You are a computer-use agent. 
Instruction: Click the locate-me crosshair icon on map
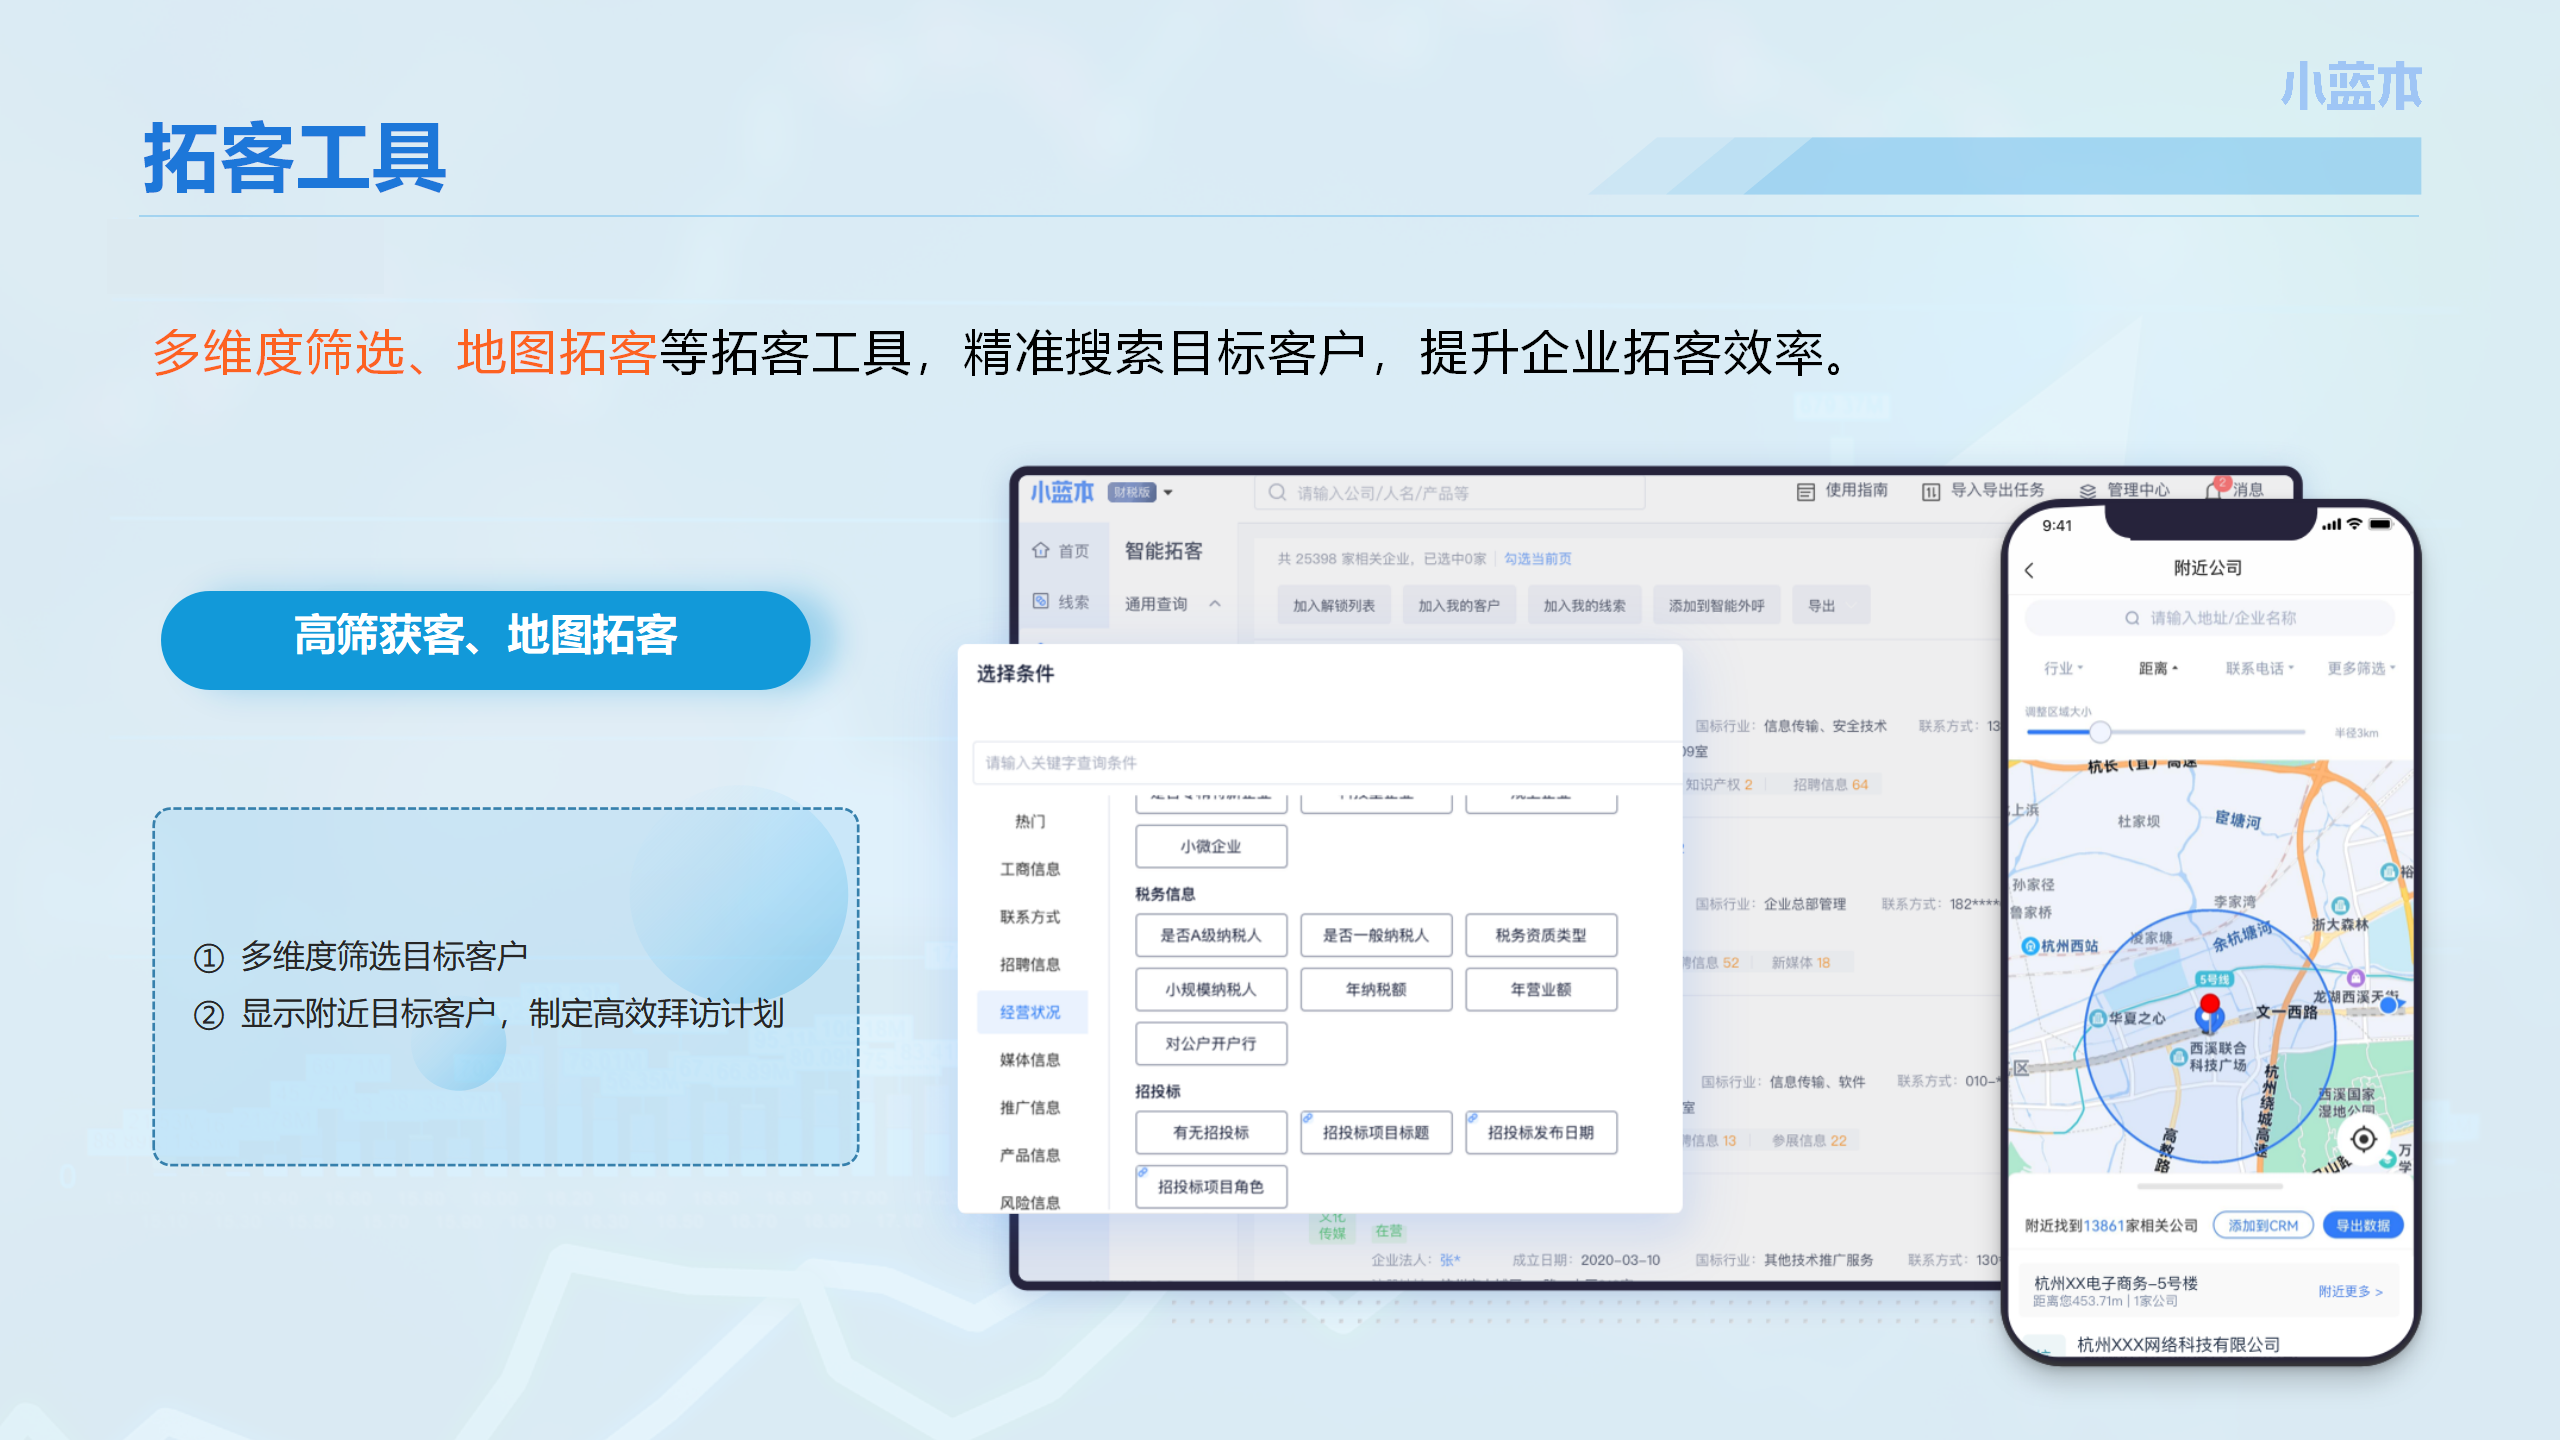coord(2363,1138)
